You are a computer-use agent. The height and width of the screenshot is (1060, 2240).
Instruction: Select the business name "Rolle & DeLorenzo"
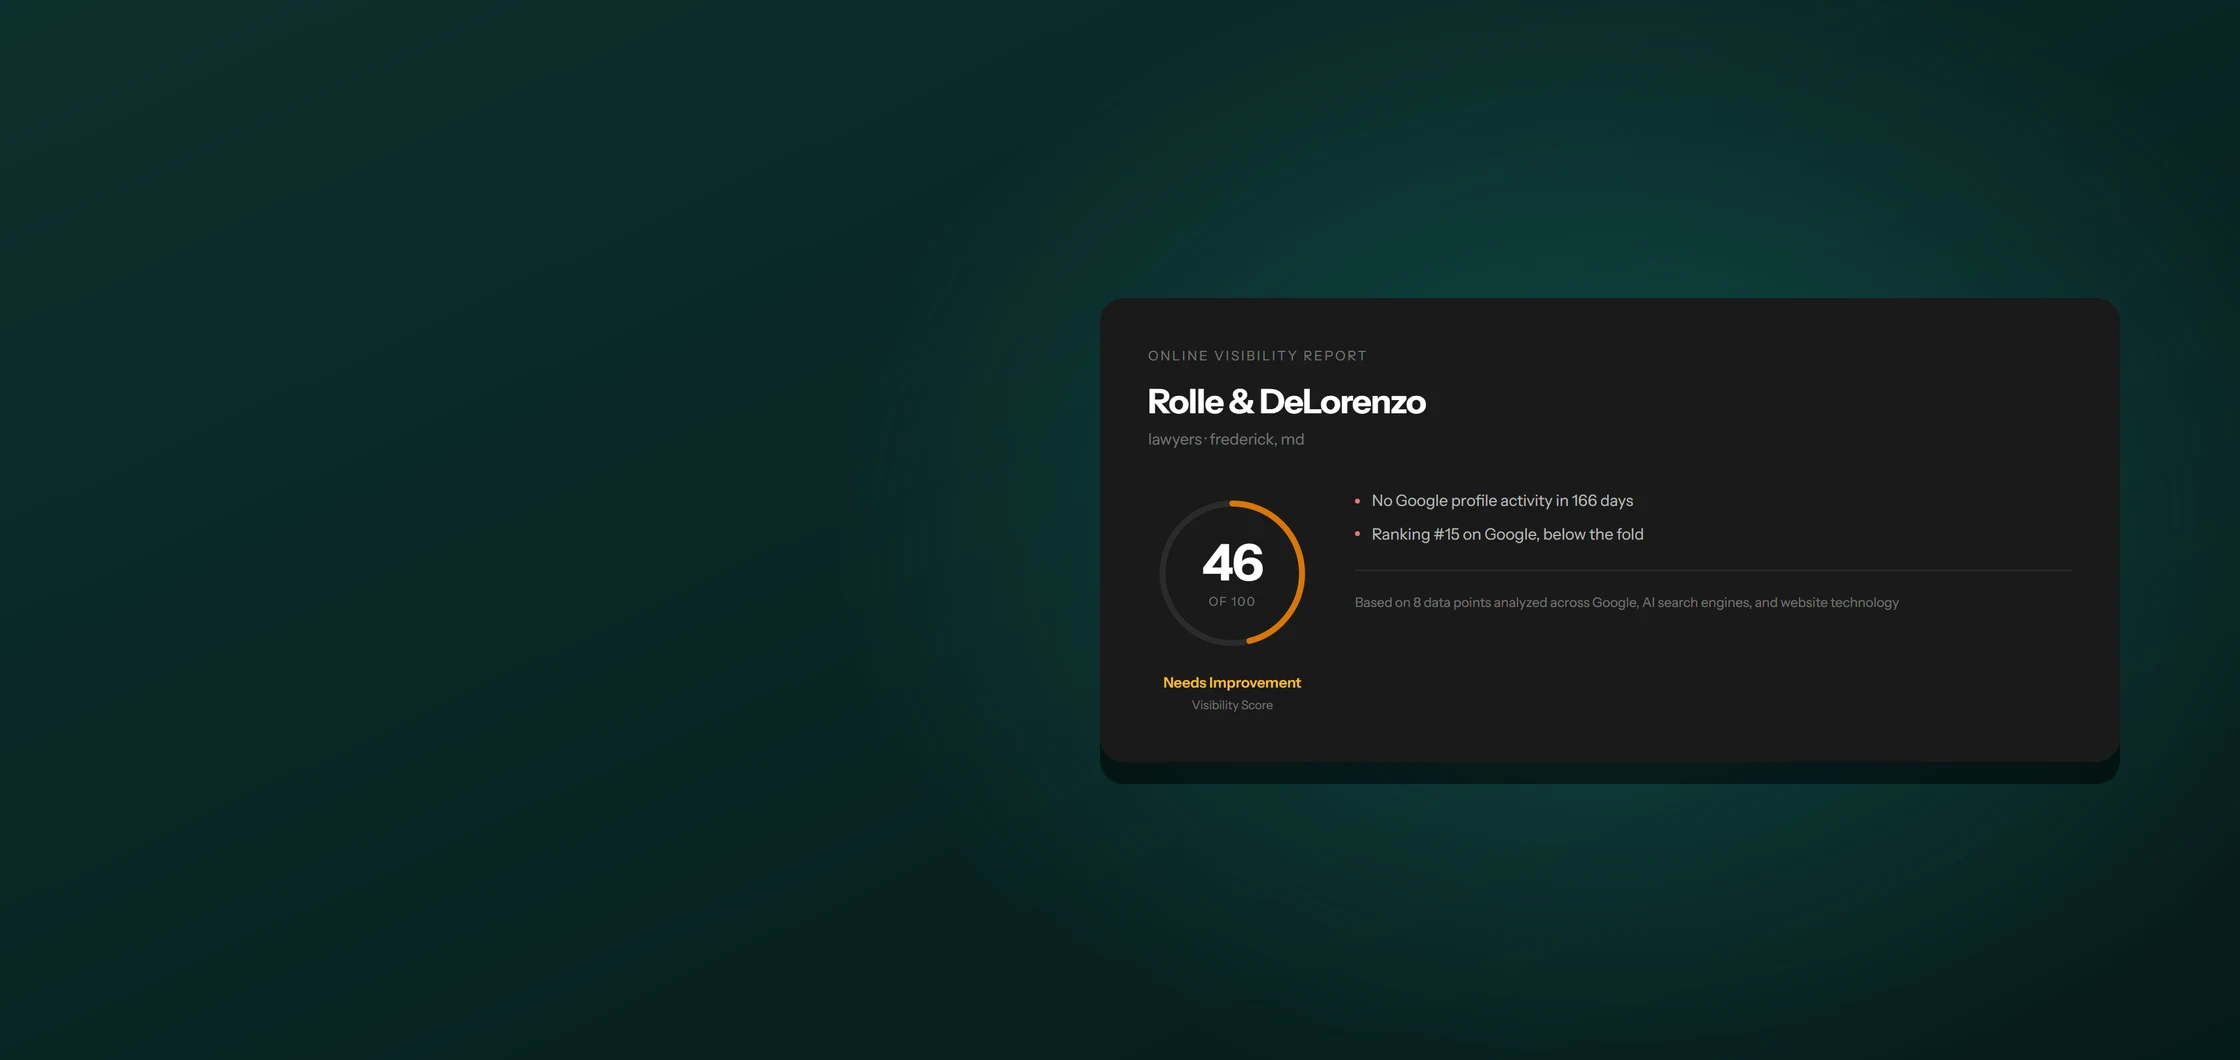pos(1286,402)
